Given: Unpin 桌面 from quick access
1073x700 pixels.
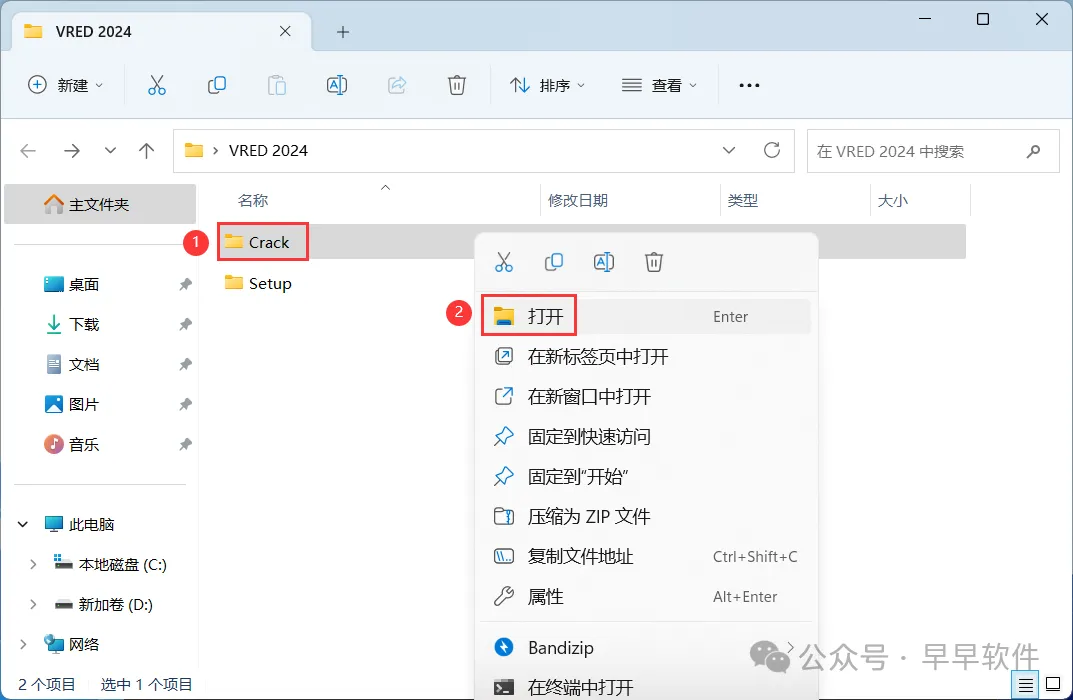Looking at the screenshot, I should pyautogui.click(x=185, y=284).
